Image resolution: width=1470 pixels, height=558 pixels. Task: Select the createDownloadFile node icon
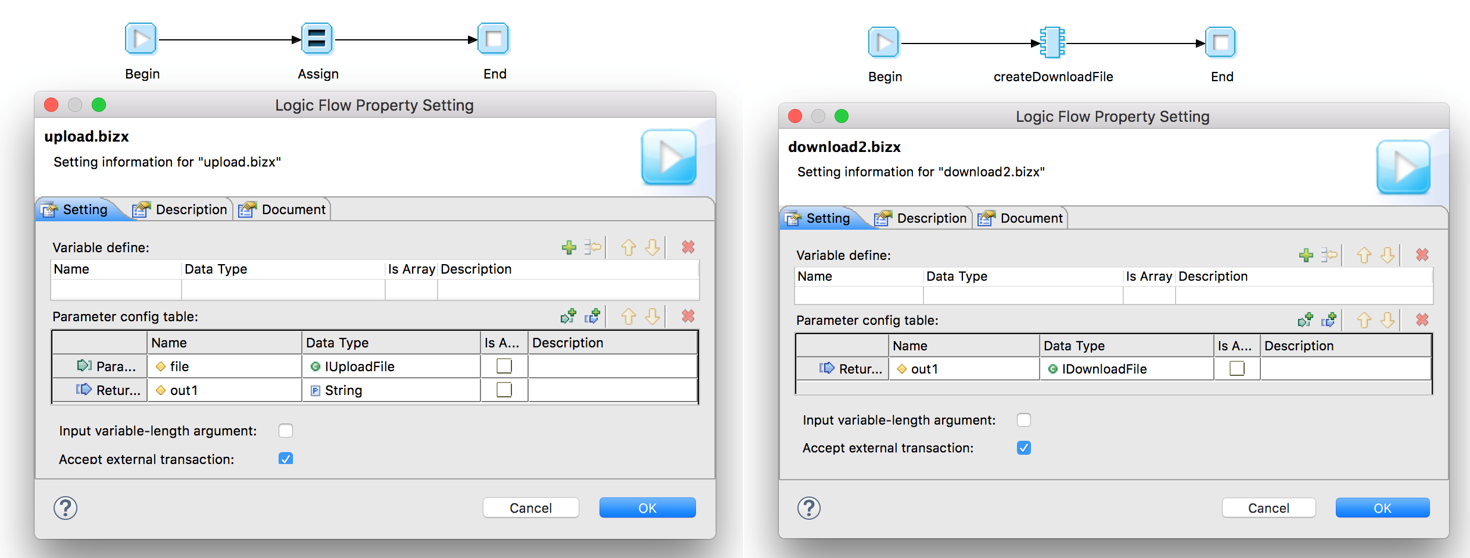click(x=1052, y=42)
